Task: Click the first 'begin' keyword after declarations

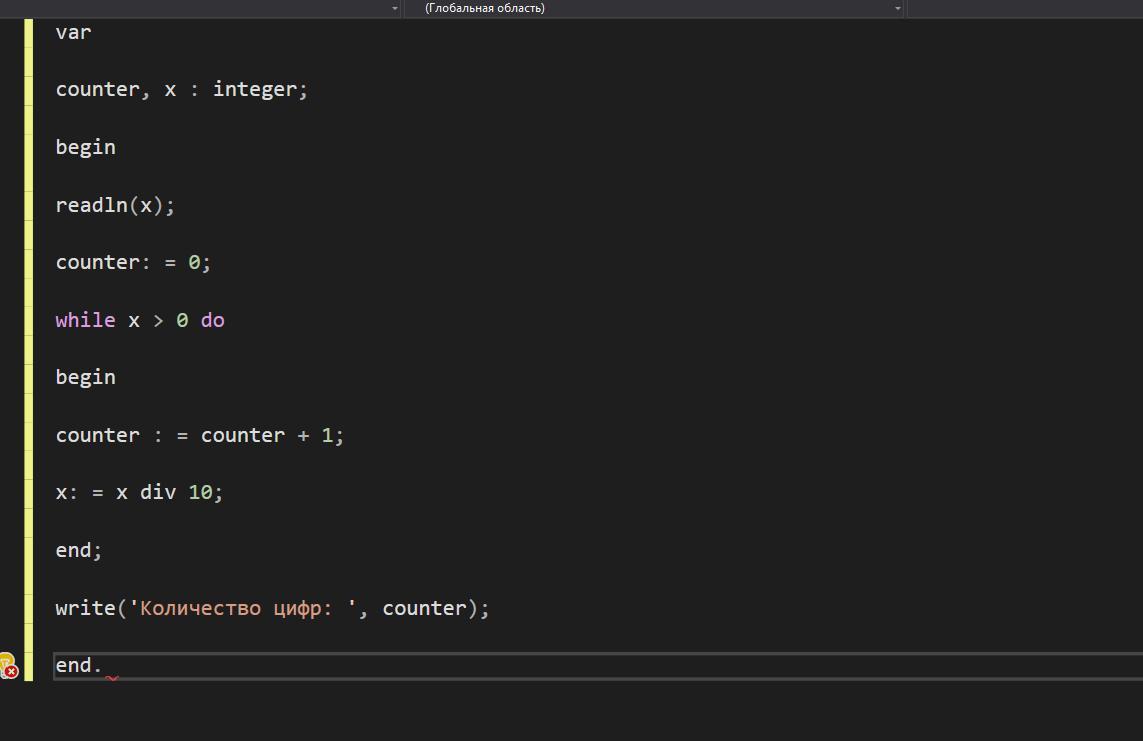Action: pyautogui.click(x=85, y=147)
